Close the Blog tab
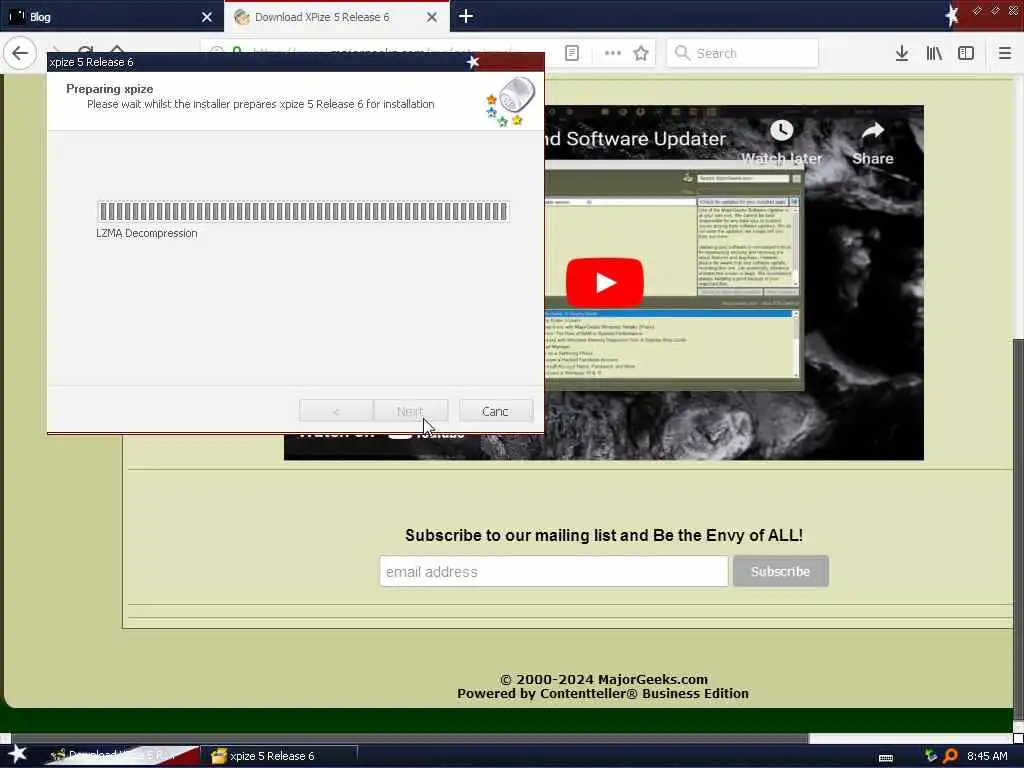Viewport: 1024px width, 768px height. tap(206, 17)
